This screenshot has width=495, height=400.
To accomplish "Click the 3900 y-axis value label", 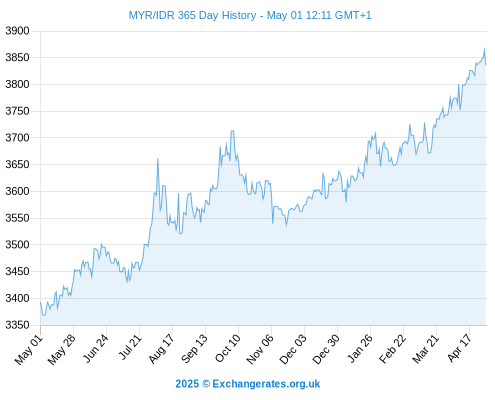I will (x=17, y=31).
